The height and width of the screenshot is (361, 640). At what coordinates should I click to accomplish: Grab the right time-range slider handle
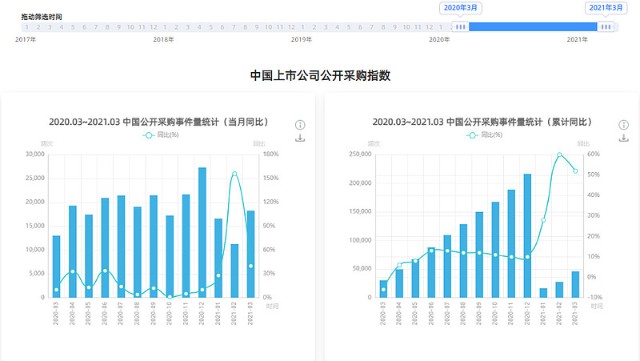pyautogui.click(x=606, y=27)
